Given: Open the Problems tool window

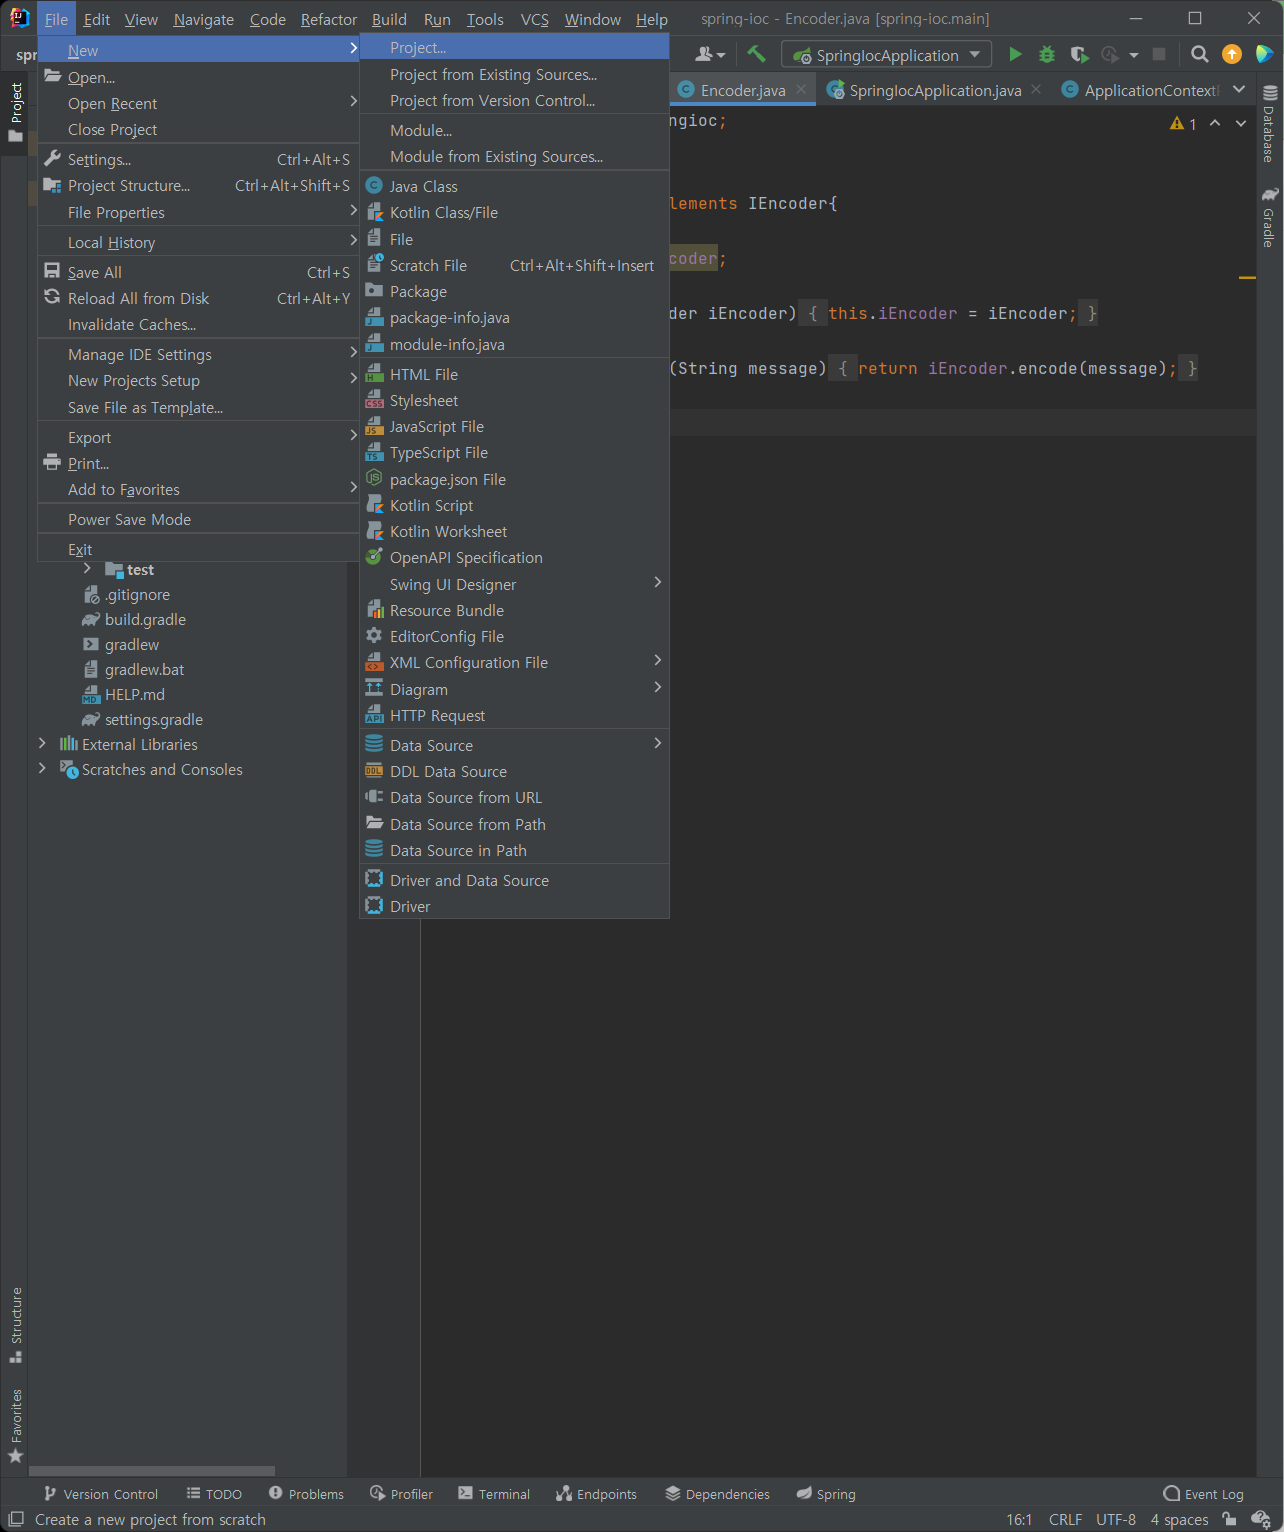Looking at the screenshot, I should [306, 1494].
